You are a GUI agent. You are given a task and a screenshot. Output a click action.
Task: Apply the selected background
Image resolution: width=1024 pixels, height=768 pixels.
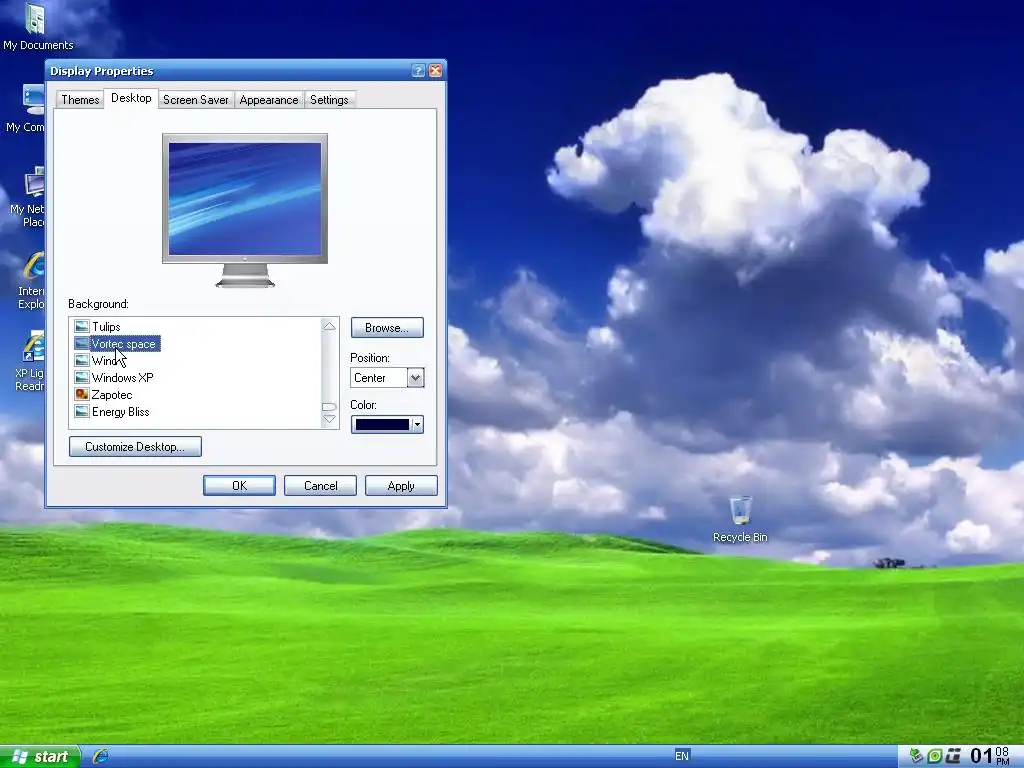click(401, 486)
